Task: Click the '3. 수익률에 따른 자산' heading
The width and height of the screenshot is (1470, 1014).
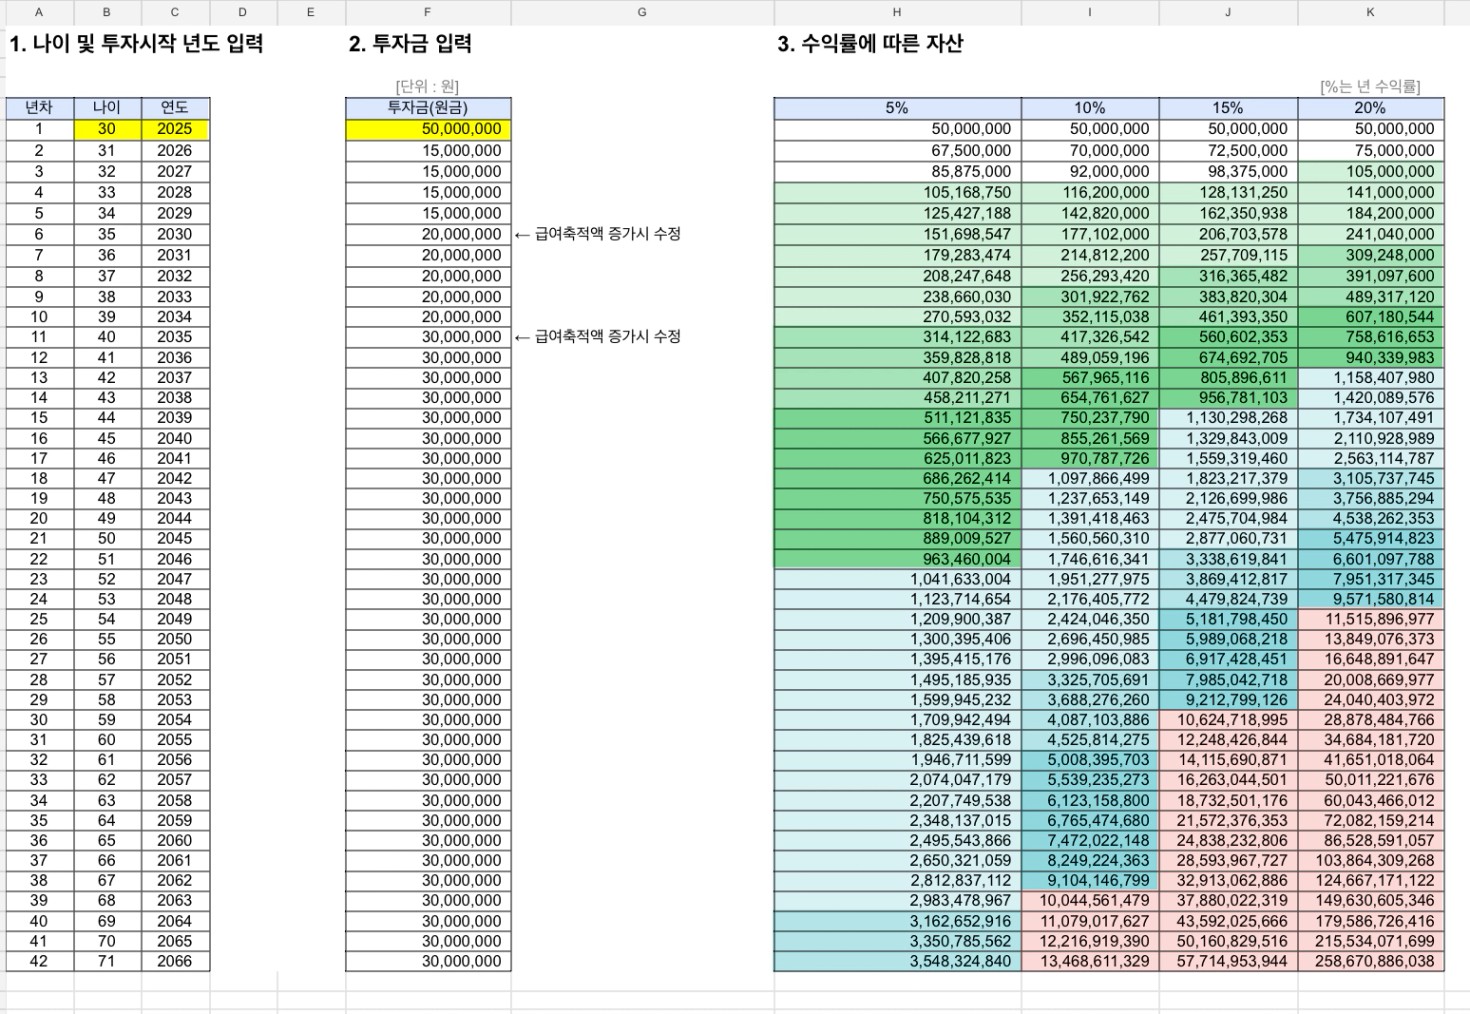Action: click(x=869, y=44)
